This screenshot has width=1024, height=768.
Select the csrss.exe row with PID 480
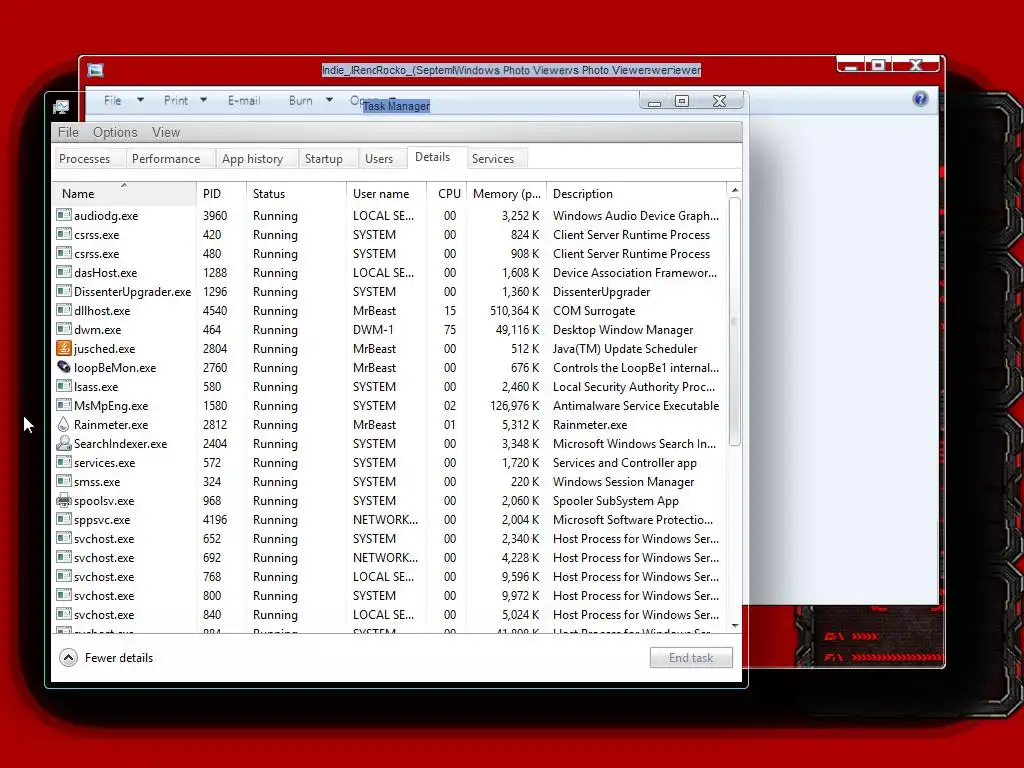click(389, 253)
